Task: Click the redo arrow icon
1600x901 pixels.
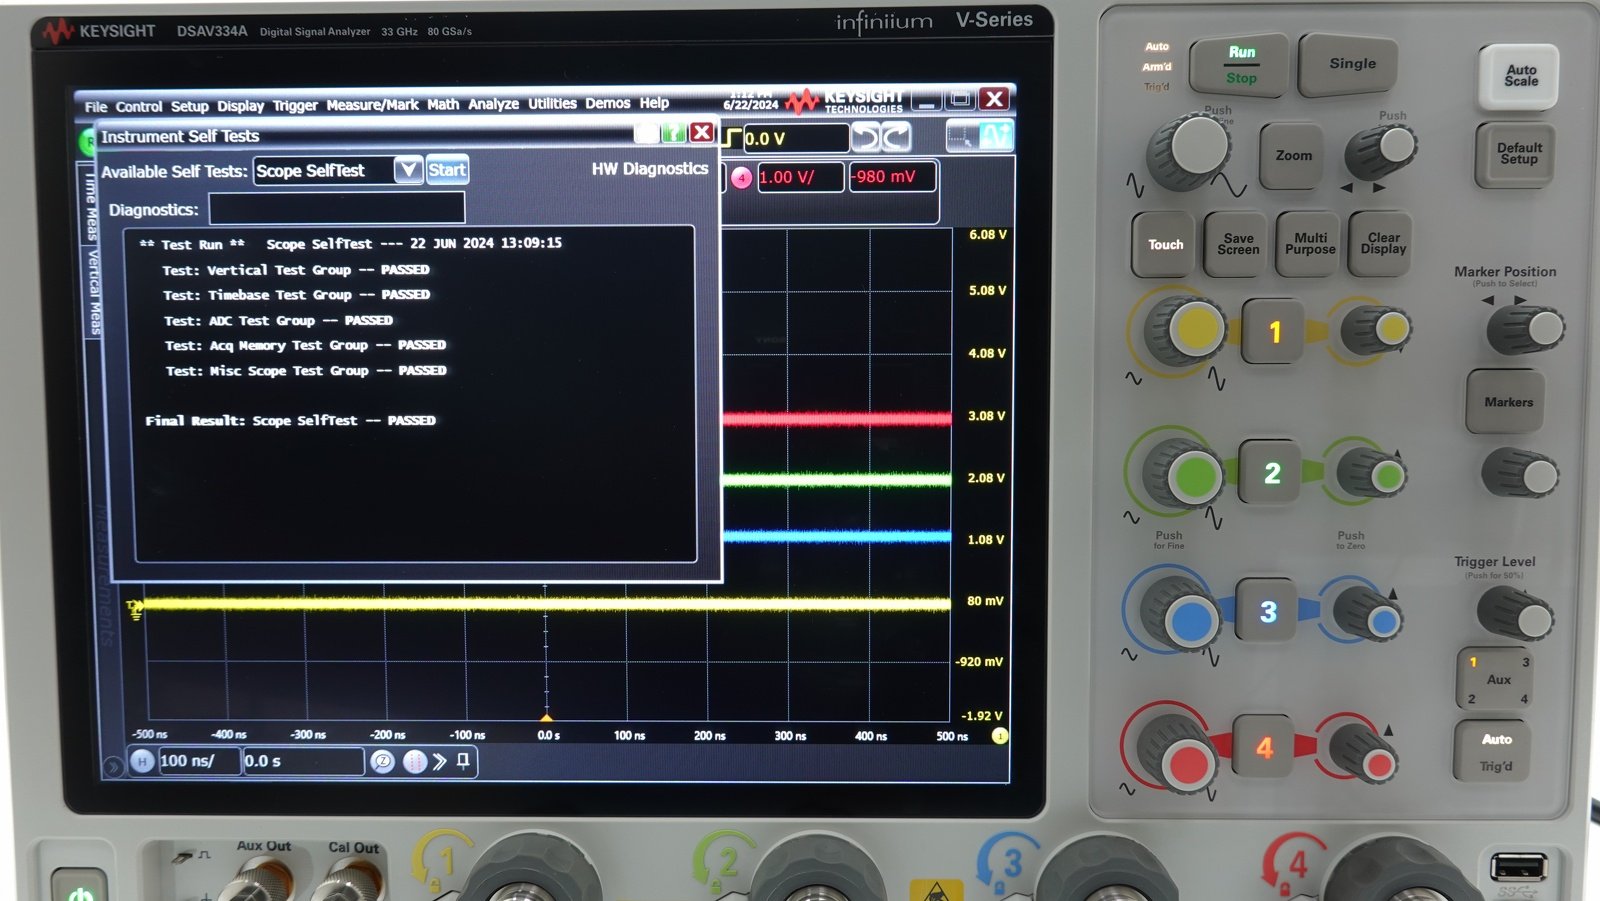Action: [896, 137]
